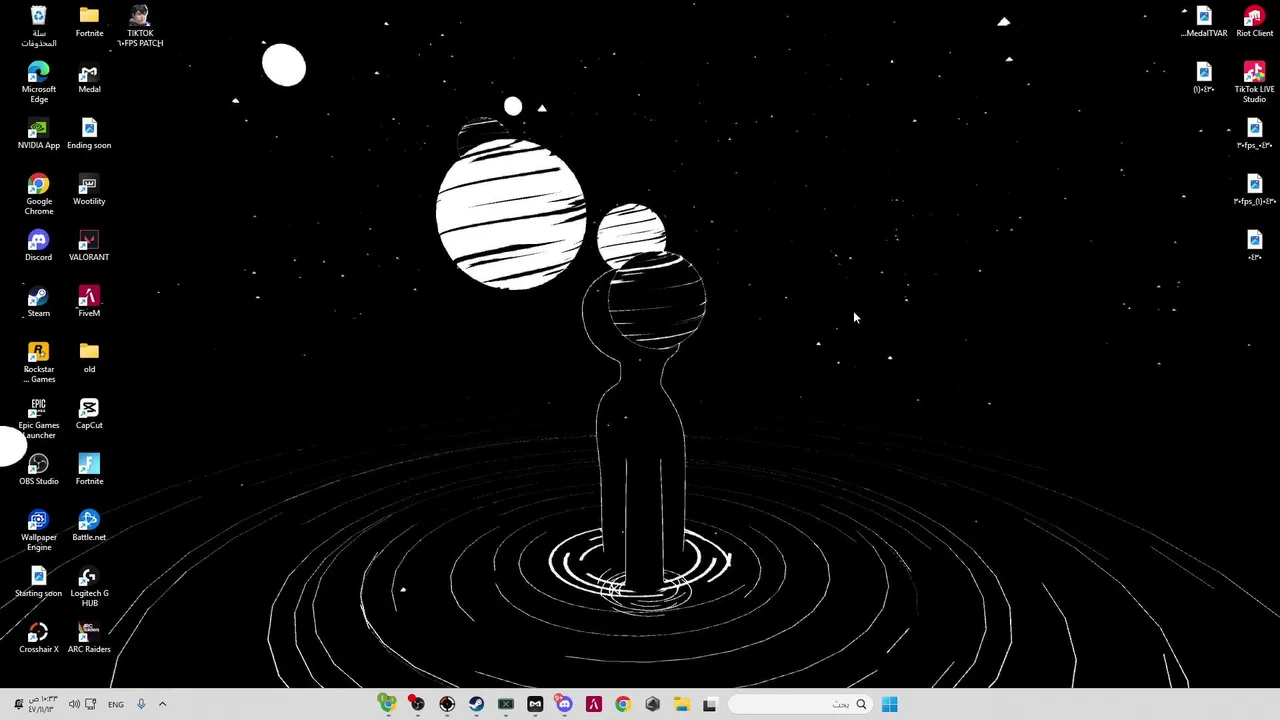Open Epic Games Launcher desktop icon
The image size is (1280, 720).
click(38, 418)
